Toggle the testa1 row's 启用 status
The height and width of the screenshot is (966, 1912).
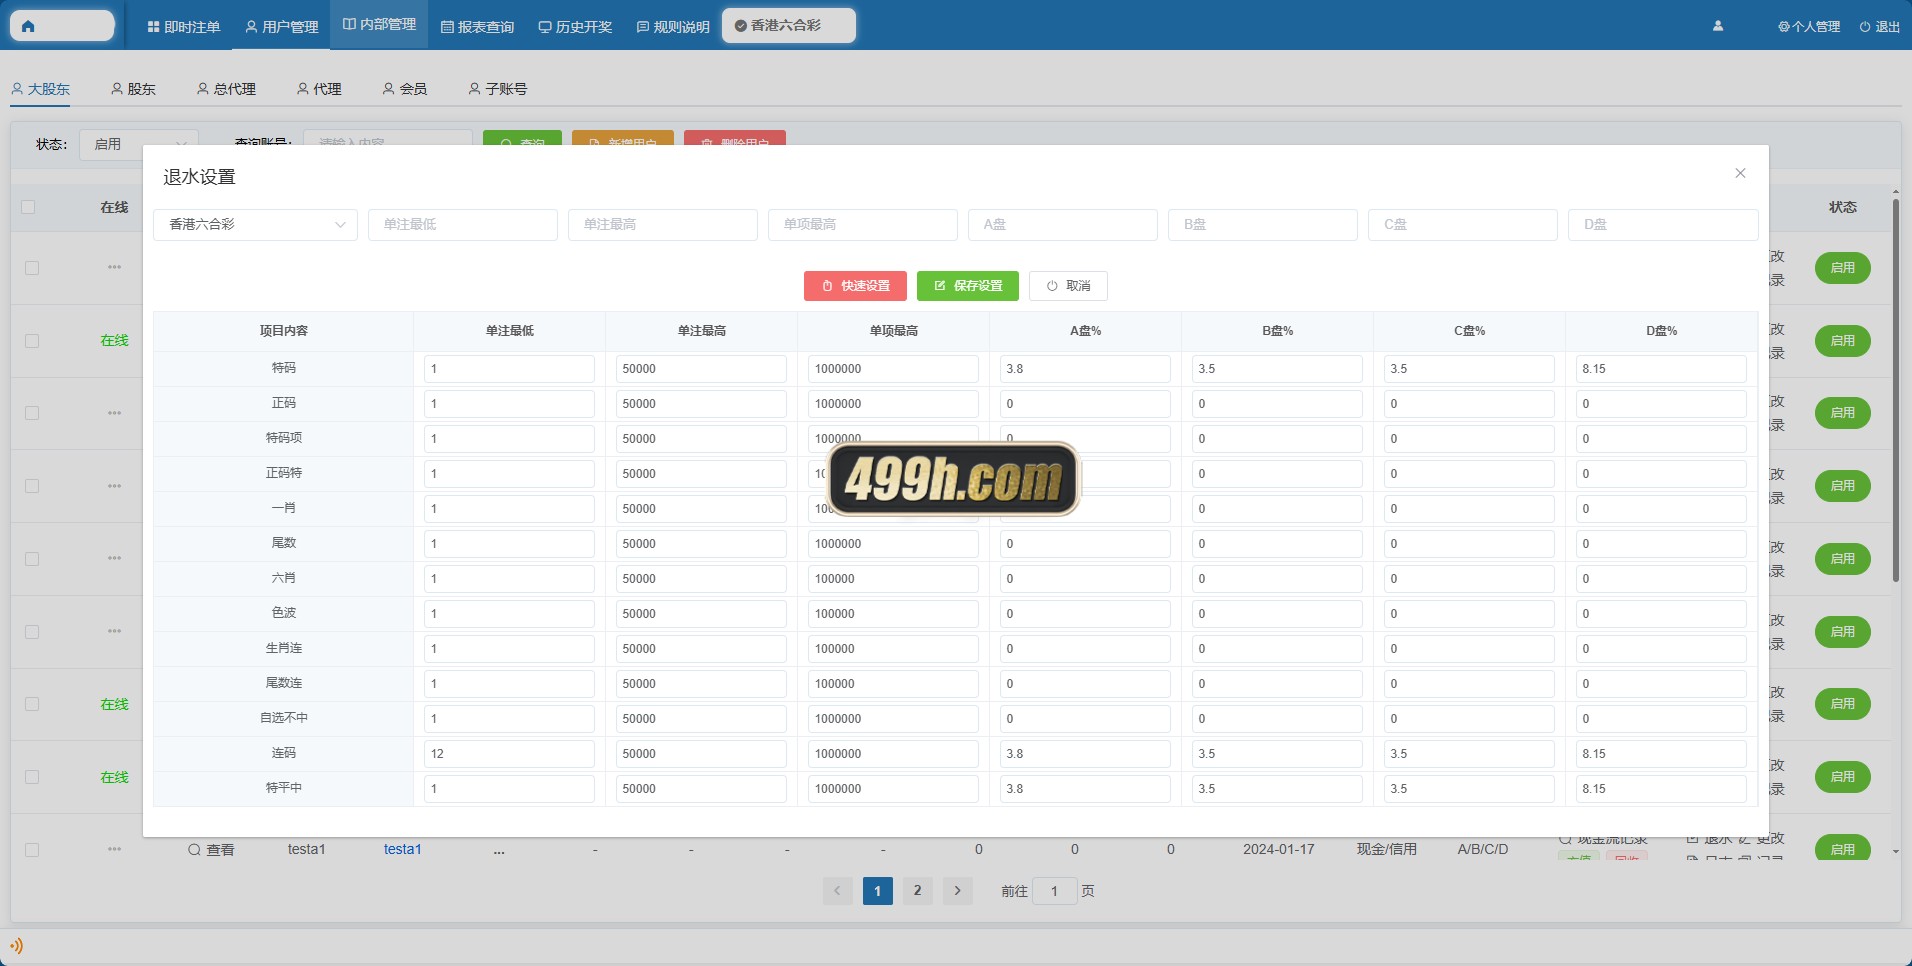[x=1843, y=848]
